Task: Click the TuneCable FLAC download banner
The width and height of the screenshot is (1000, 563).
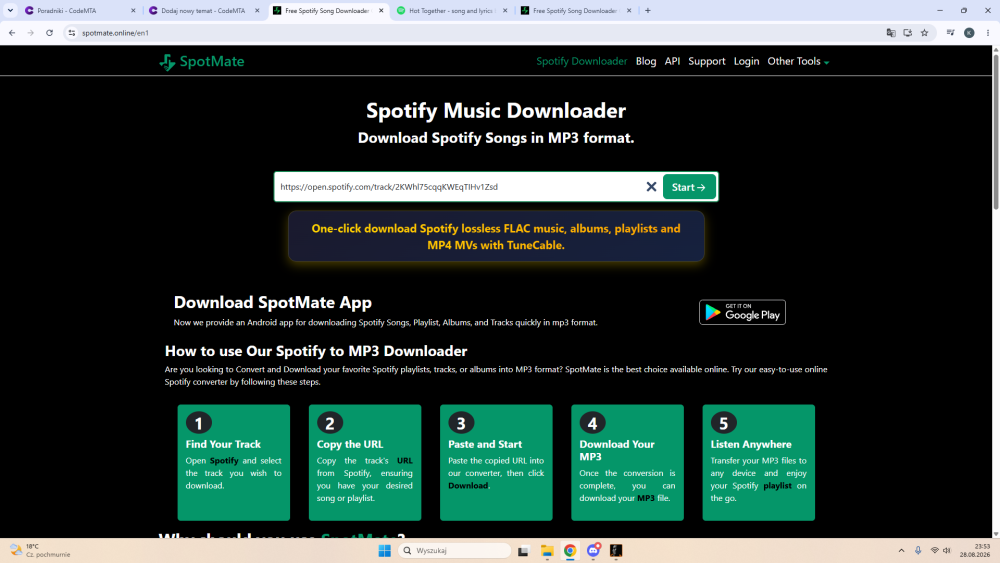Action: [x=496, y=237]
